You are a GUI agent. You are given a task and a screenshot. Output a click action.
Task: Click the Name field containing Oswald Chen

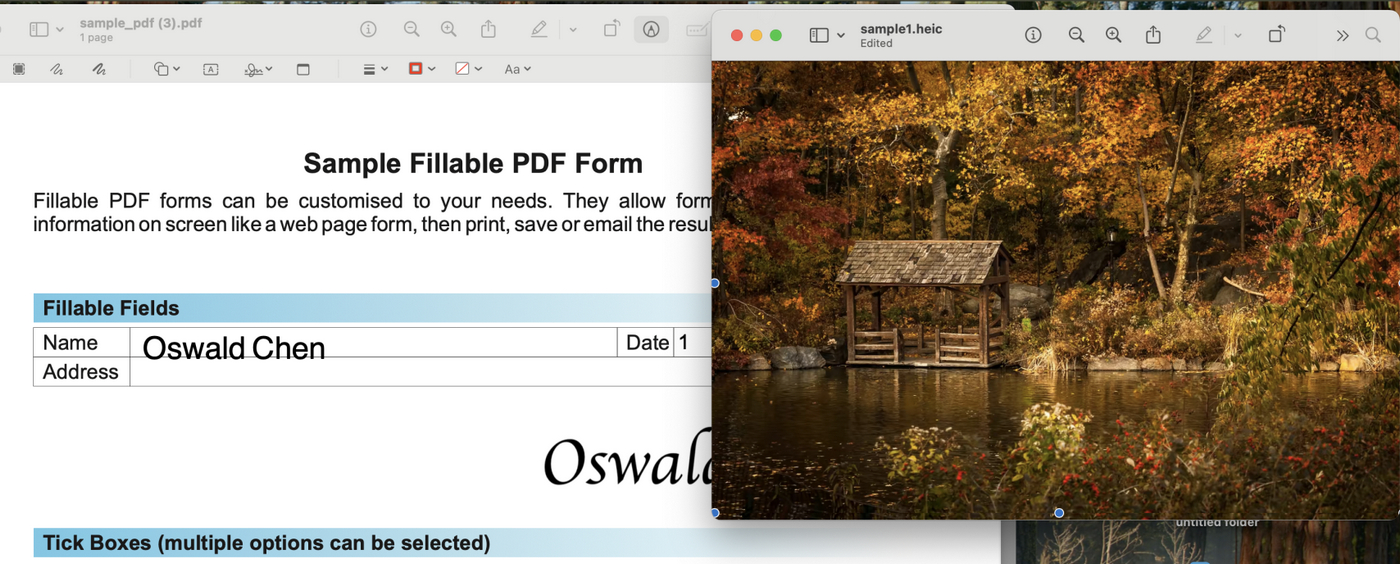(x=373, y=342)
